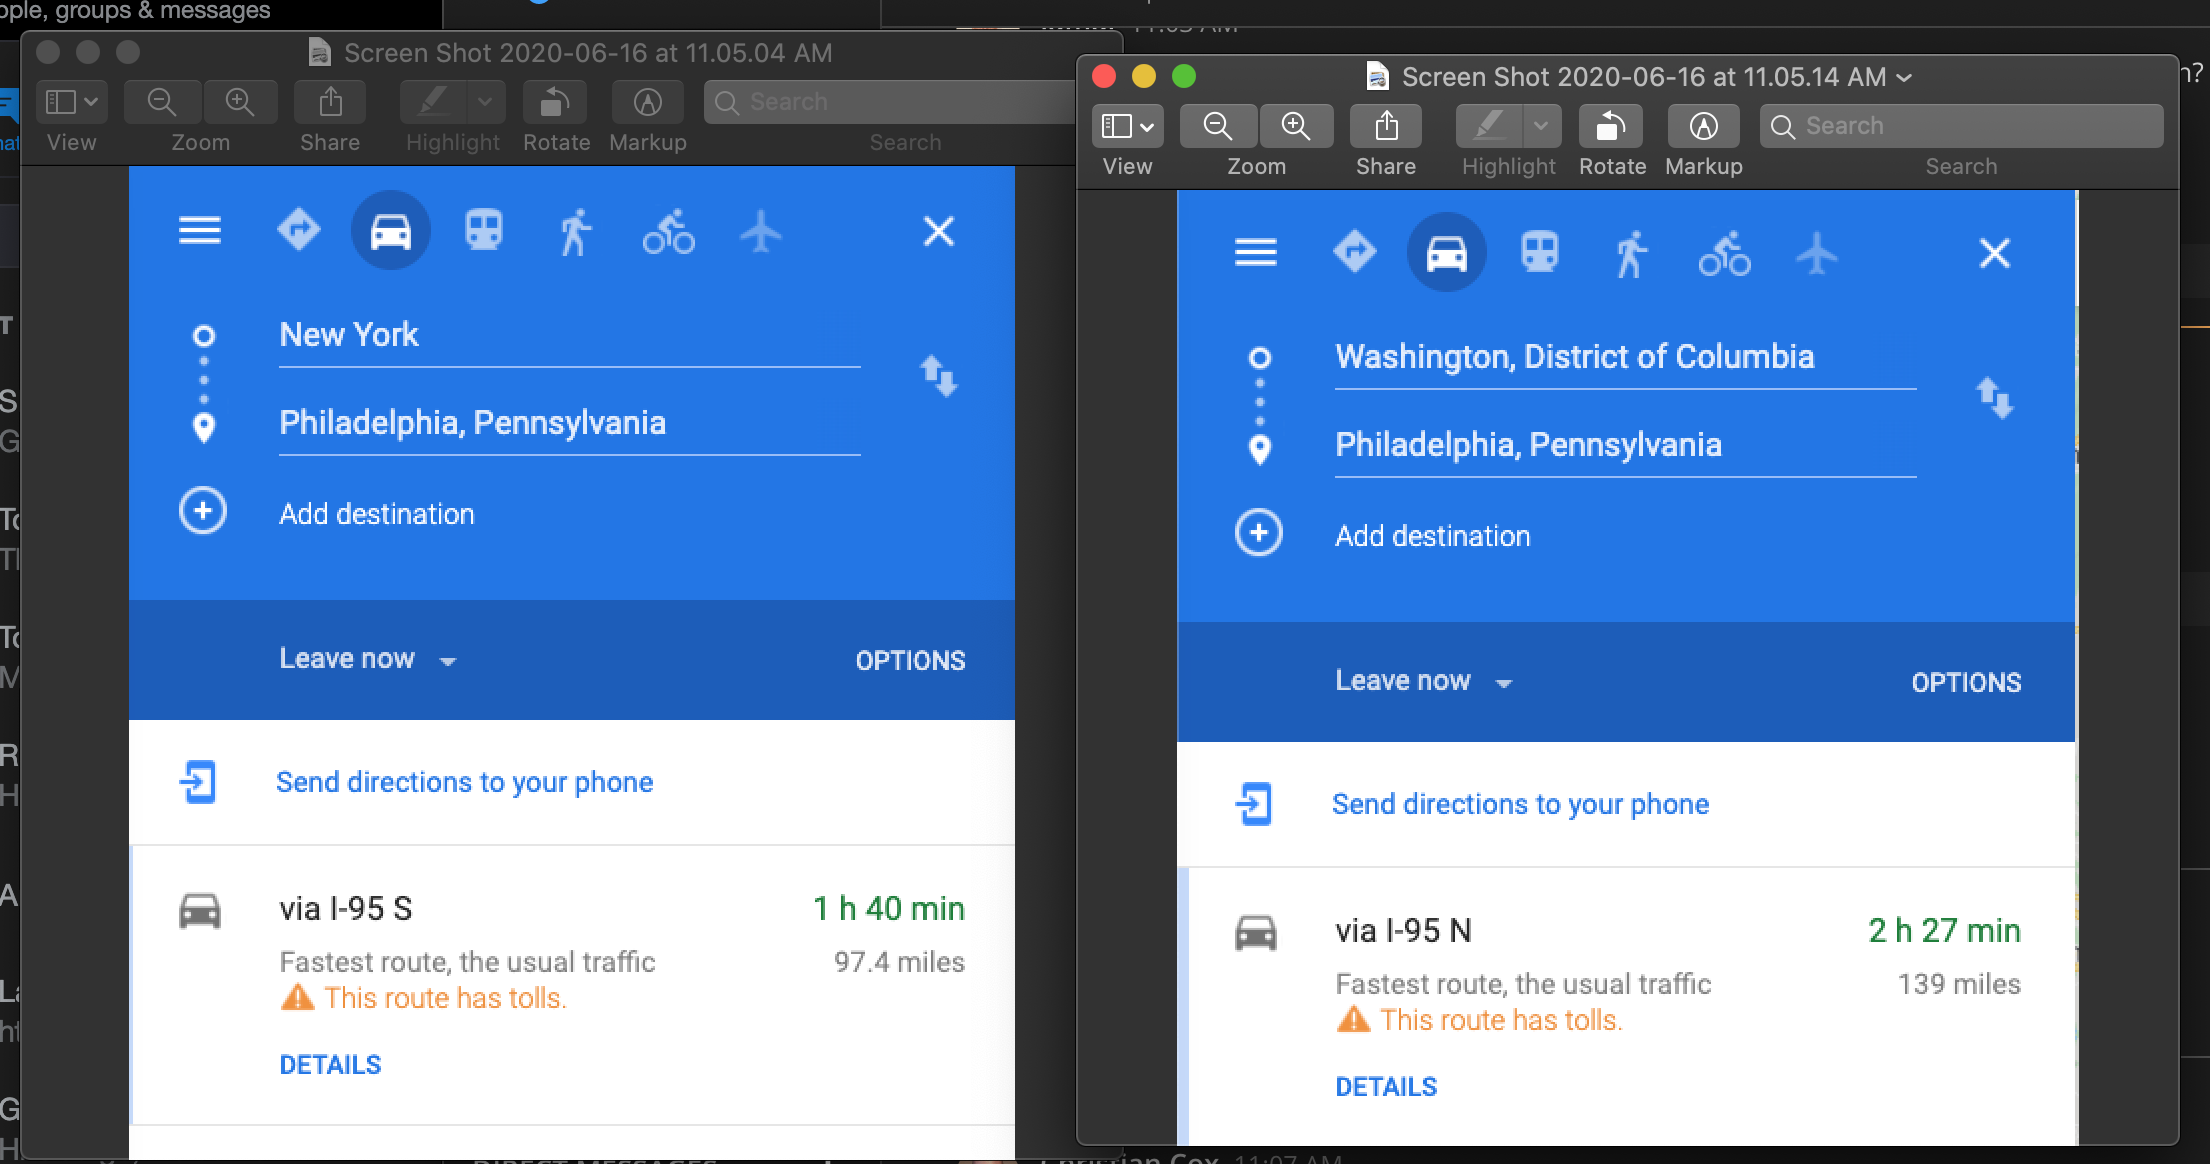Click the 2 h 27 min travel time
2210x1164 pixels.
[1944, 930]
